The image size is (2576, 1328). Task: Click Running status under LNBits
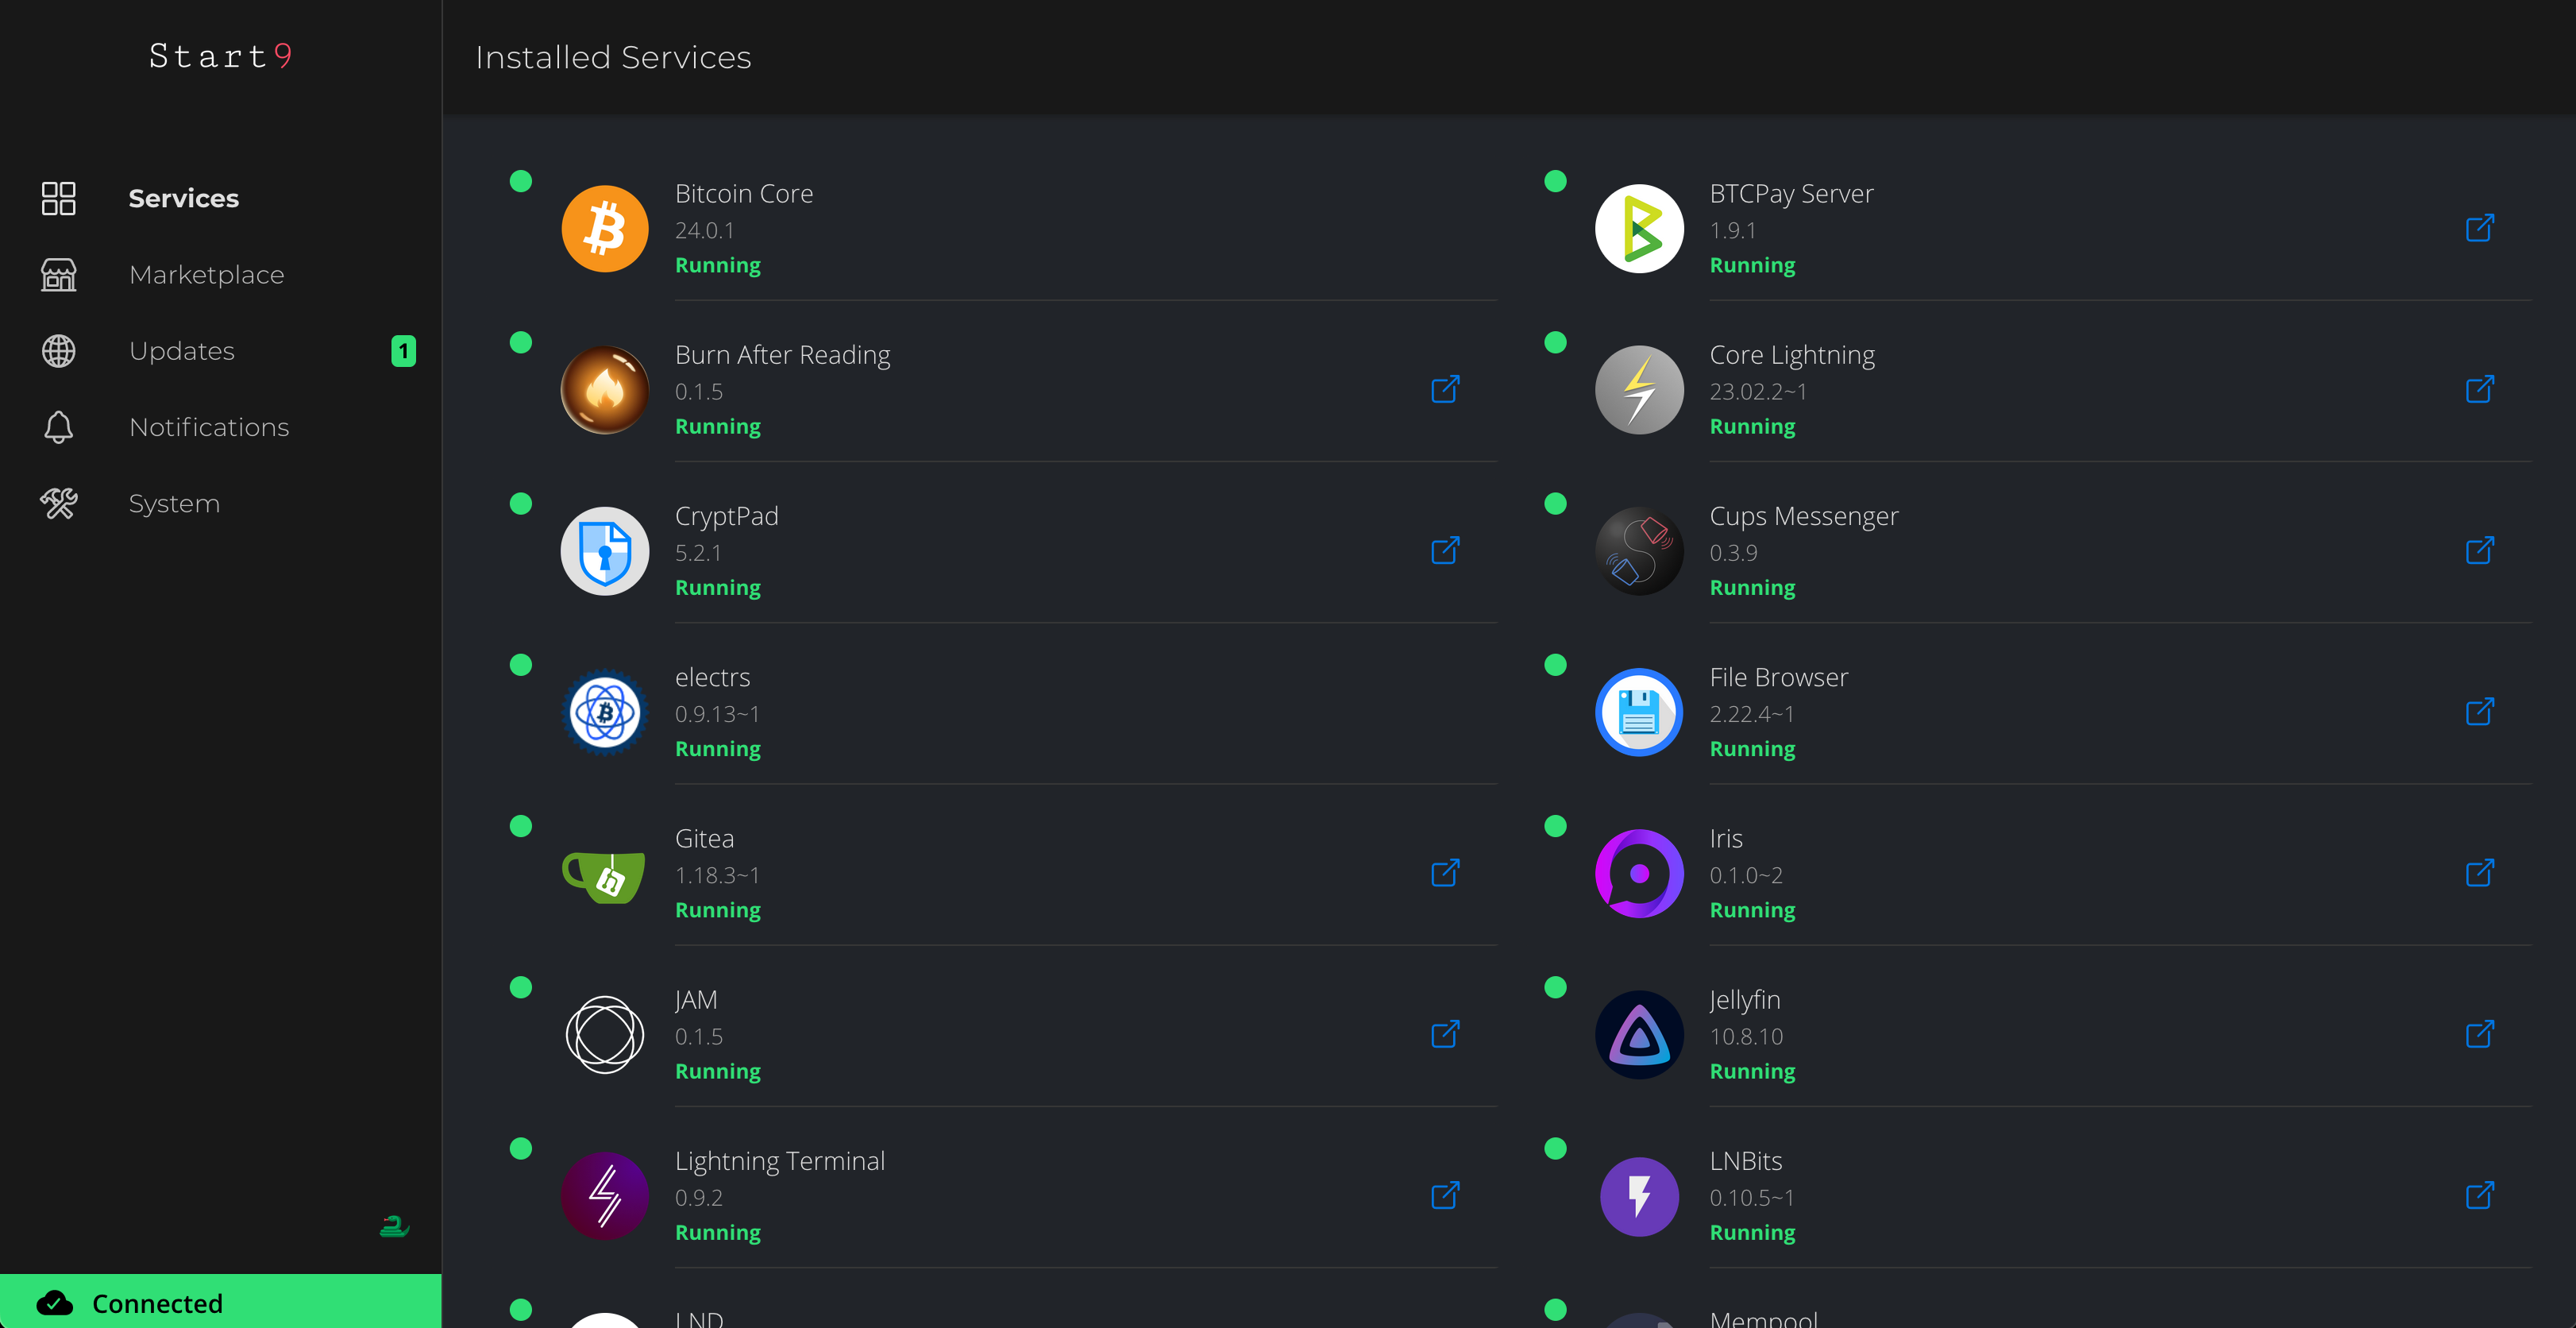tap(1753, 1232)
